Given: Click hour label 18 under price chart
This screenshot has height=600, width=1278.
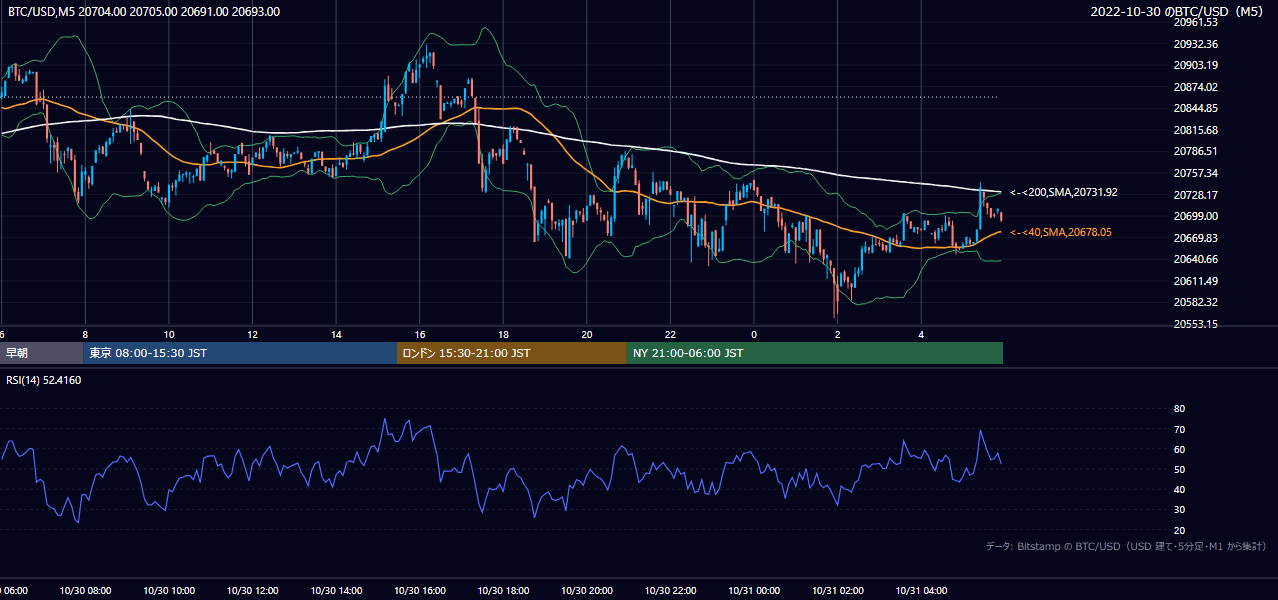Looking at the screenshot, I should pos(504,334).
